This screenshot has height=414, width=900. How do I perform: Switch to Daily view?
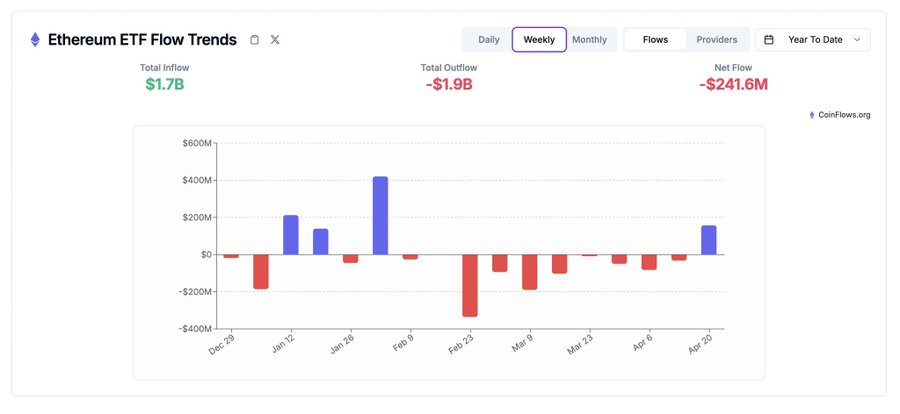[x=489, y=40]
